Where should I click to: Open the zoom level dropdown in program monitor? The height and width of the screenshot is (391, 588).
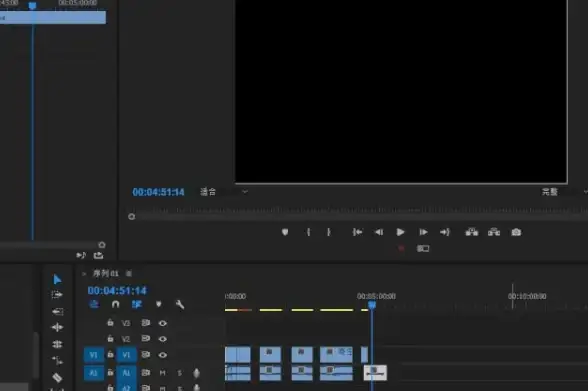[224, 192]
